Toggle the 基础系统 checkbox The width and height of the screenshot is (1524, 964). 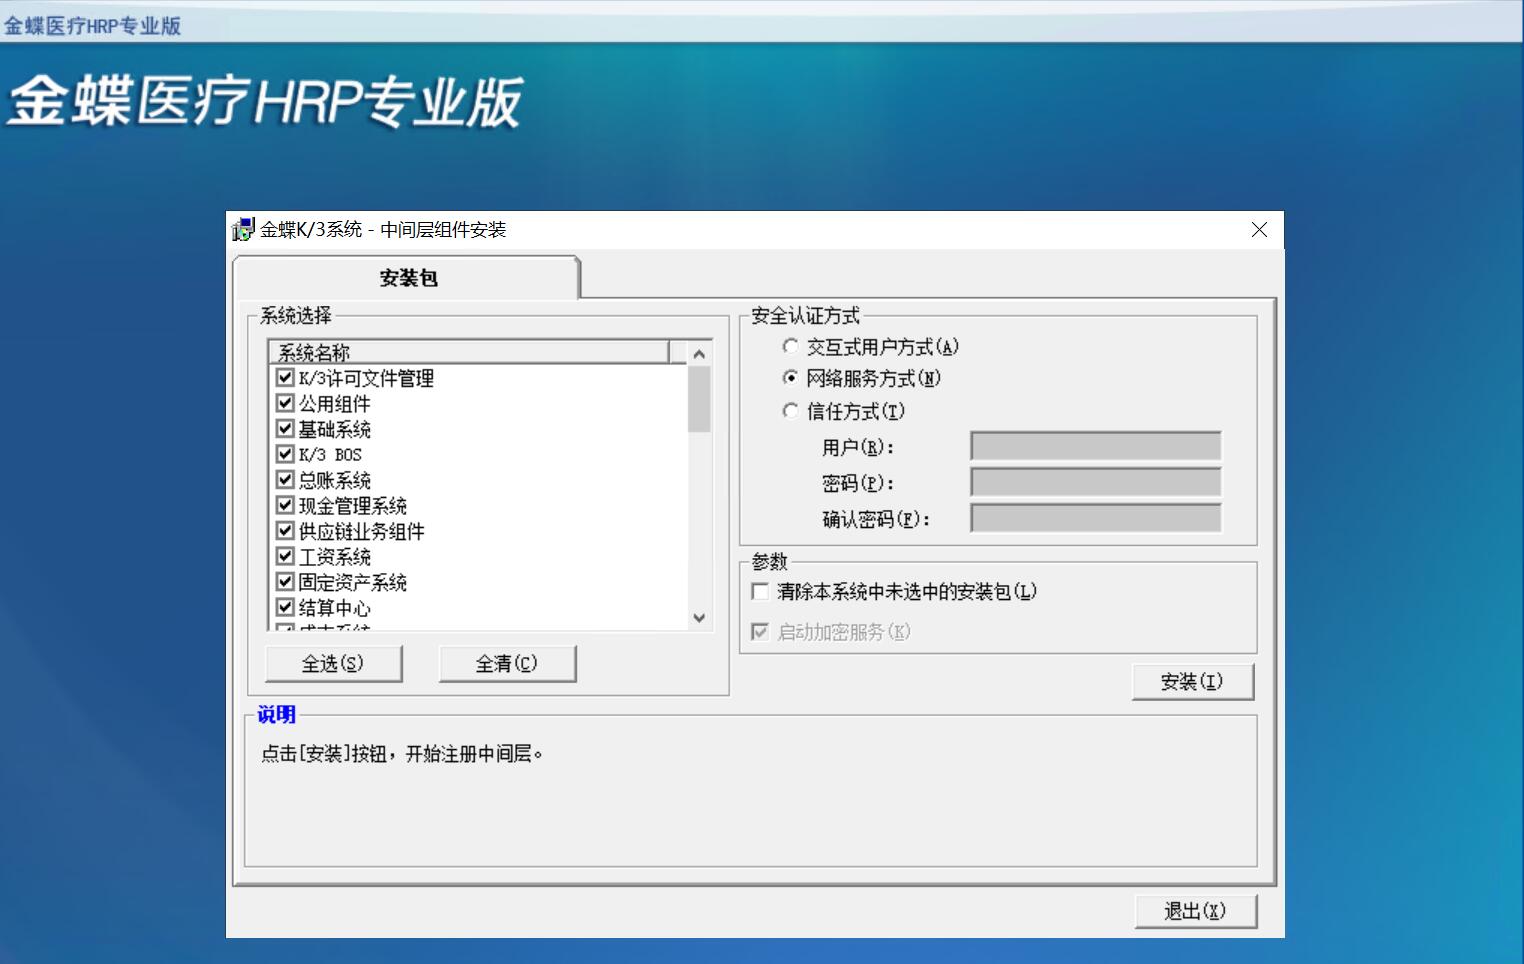click(x=285, y=429)
